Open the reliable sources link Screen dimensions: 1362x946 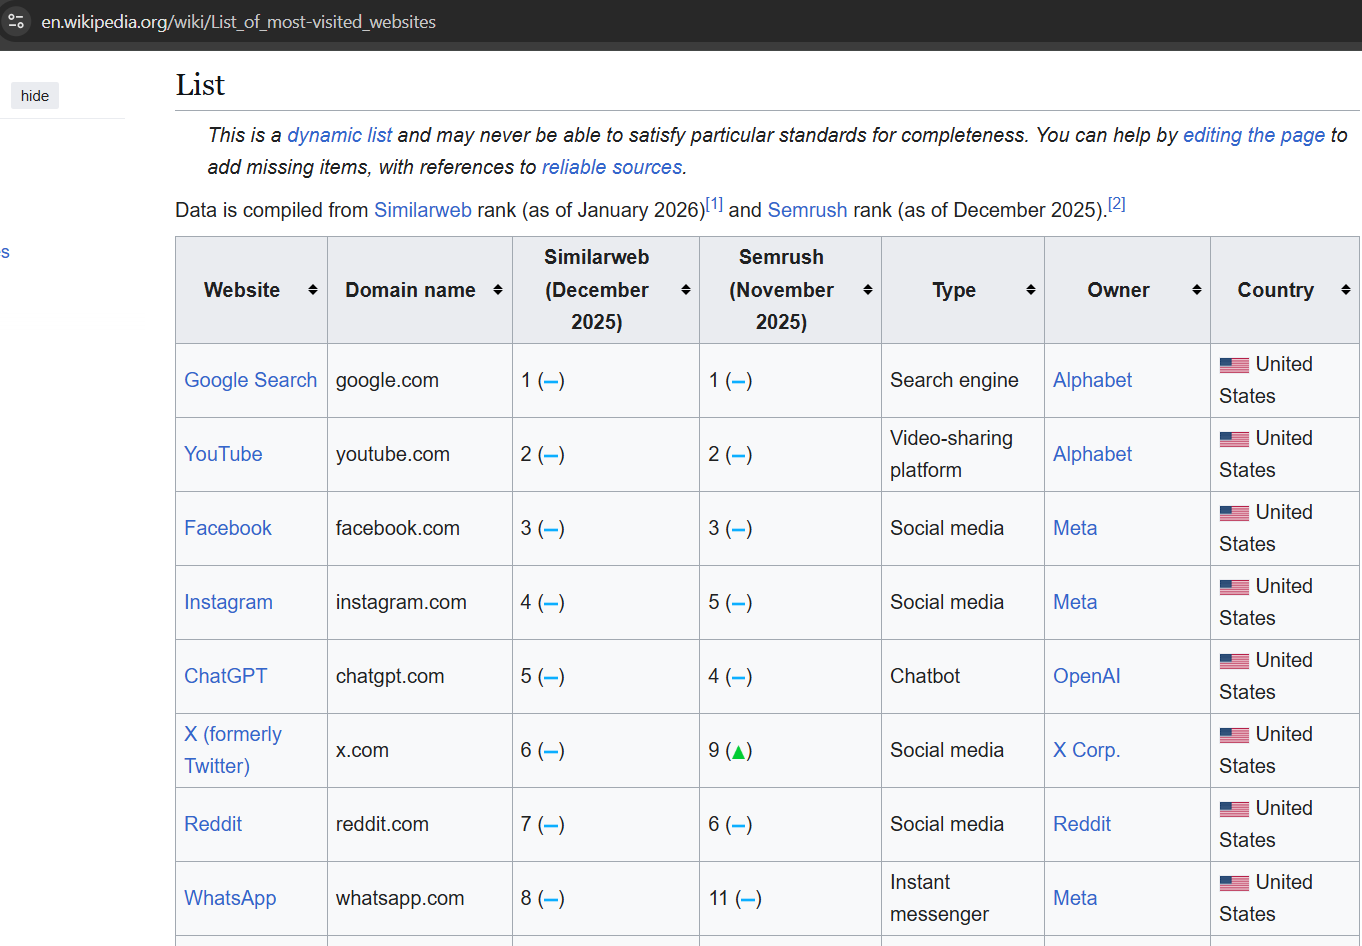(612, 167)
